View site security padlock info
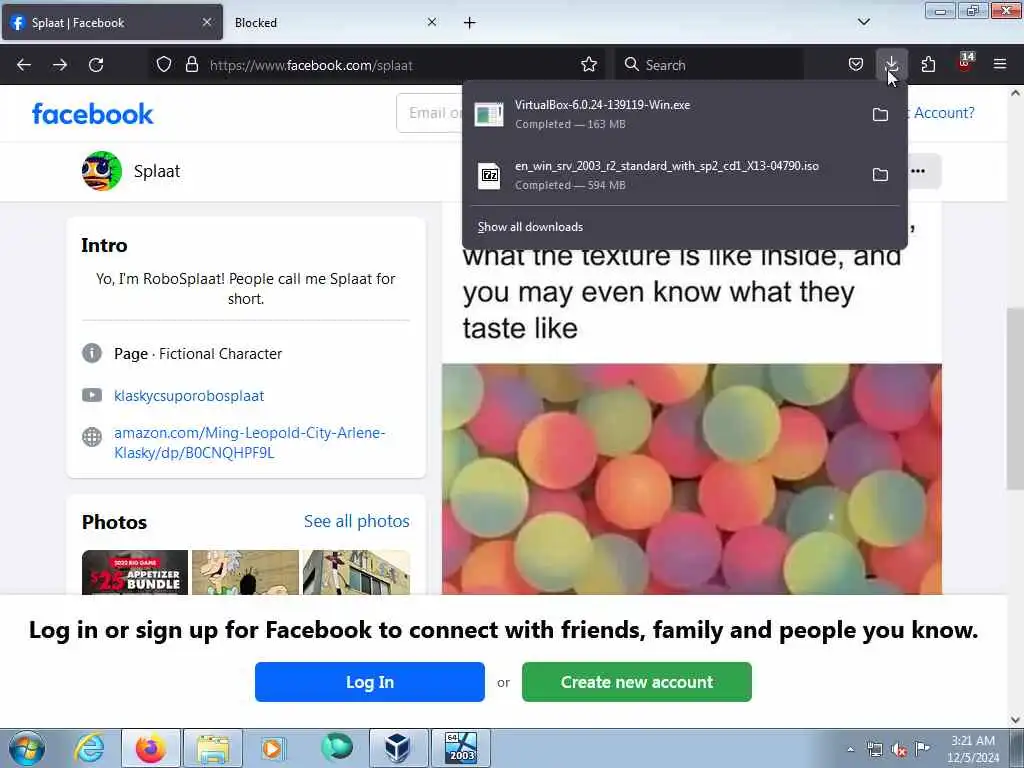 tap(191, 65)
